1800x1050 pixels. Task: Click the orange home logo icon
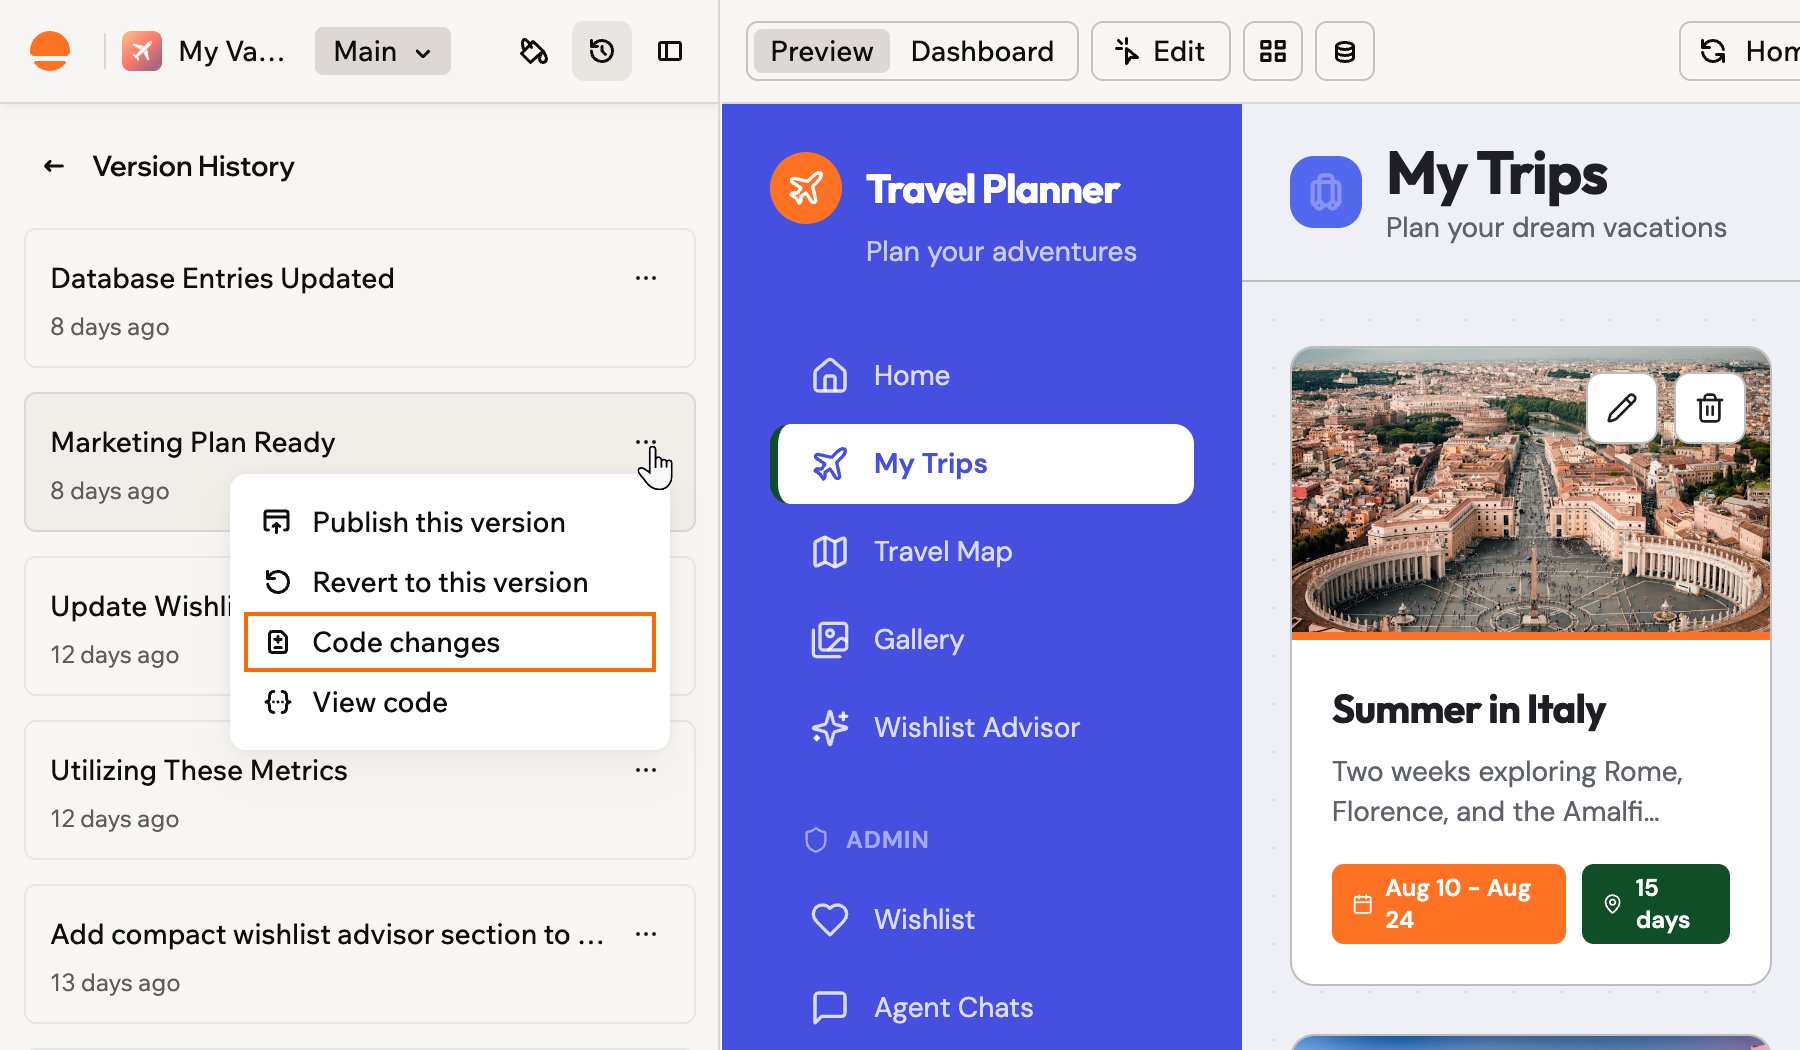tap(50, 51)
